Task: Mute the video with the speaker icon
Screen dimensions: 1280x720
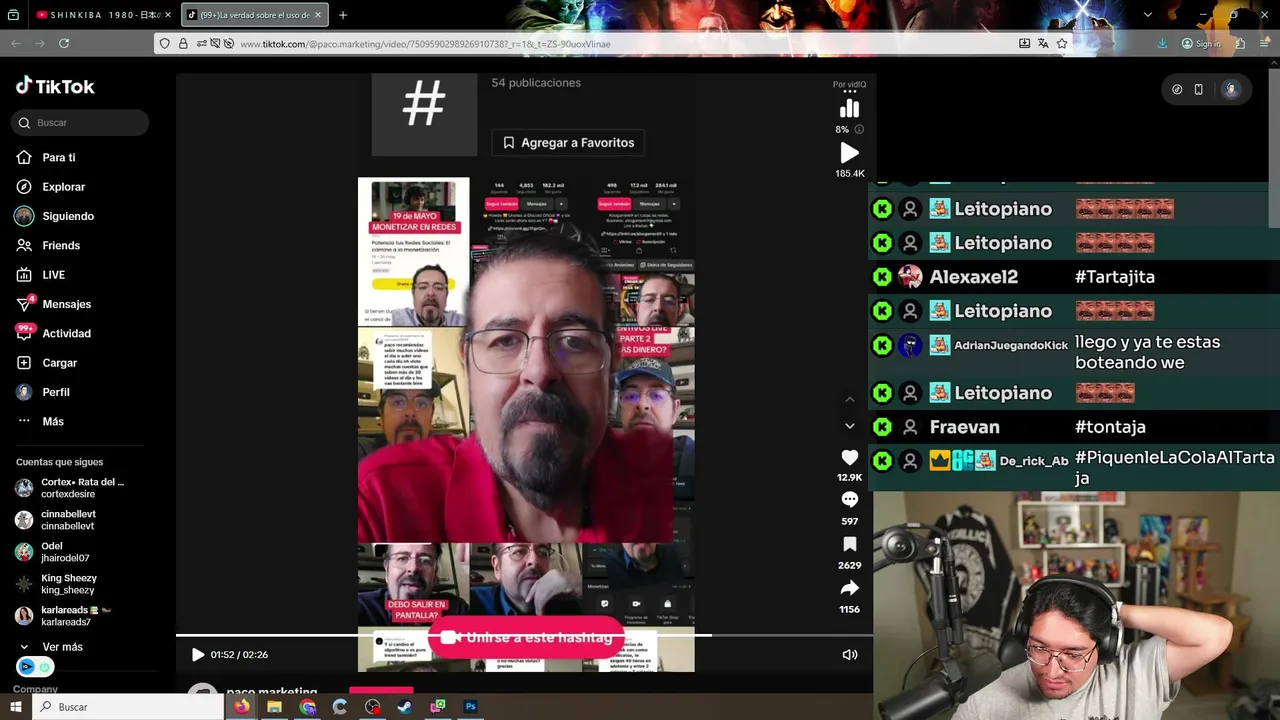Action: pos(849,655)
